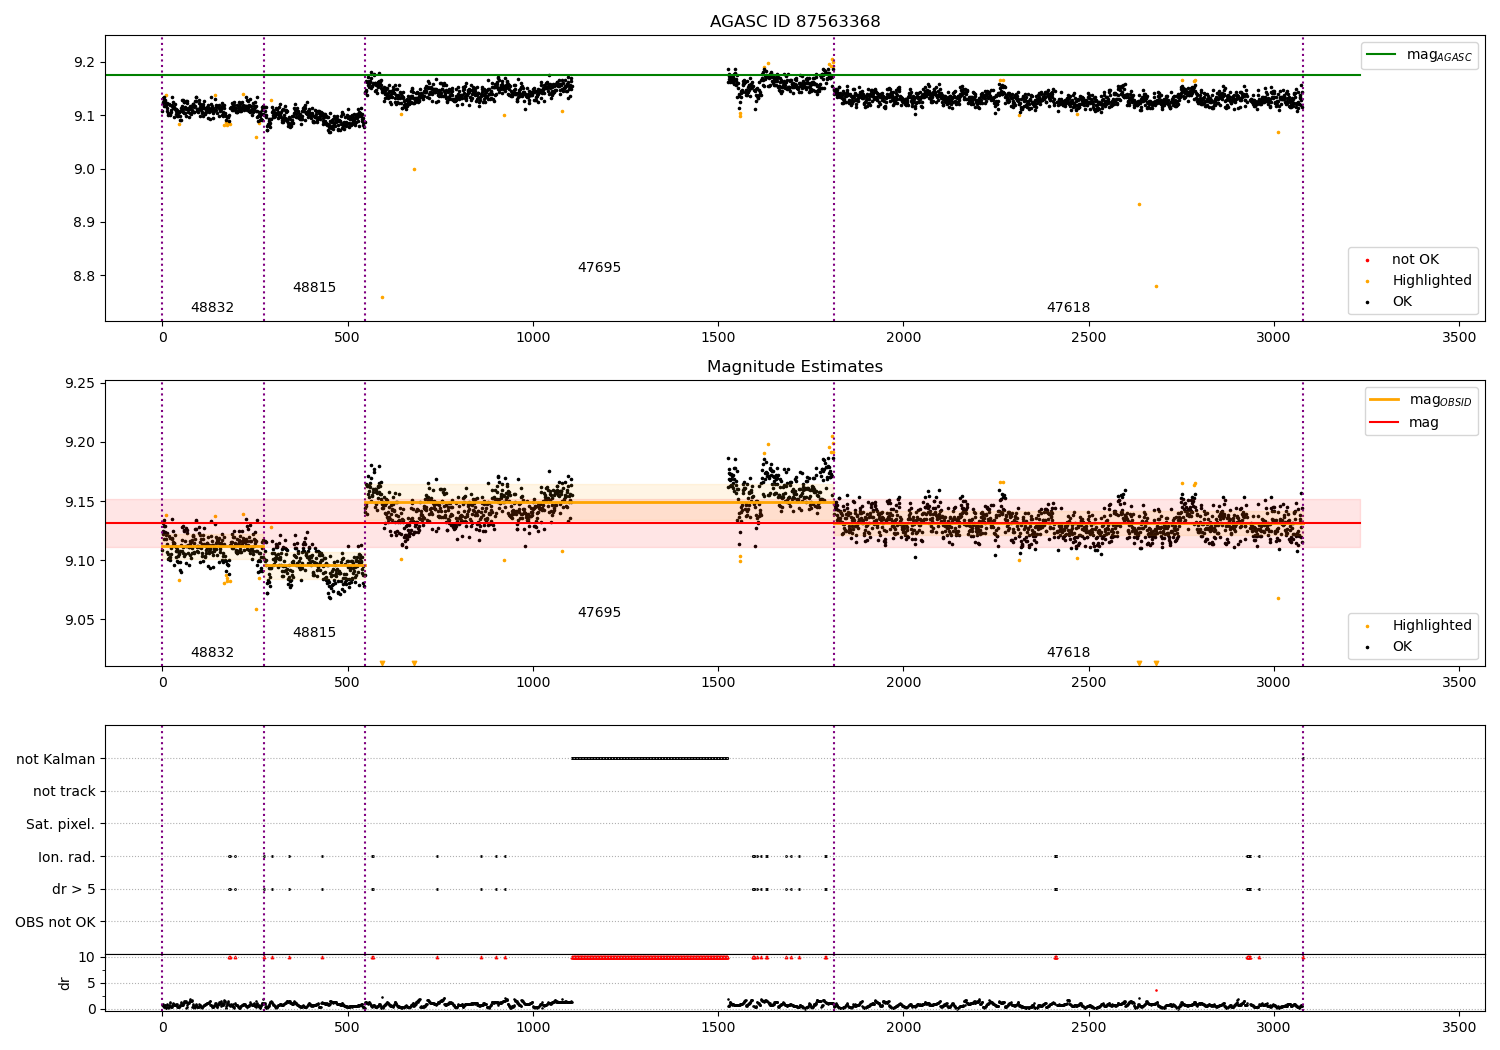Click obsid label 47695 in Magnitude Estimates plot
Screen dimensions: 1500x1050
pos(599,613)
